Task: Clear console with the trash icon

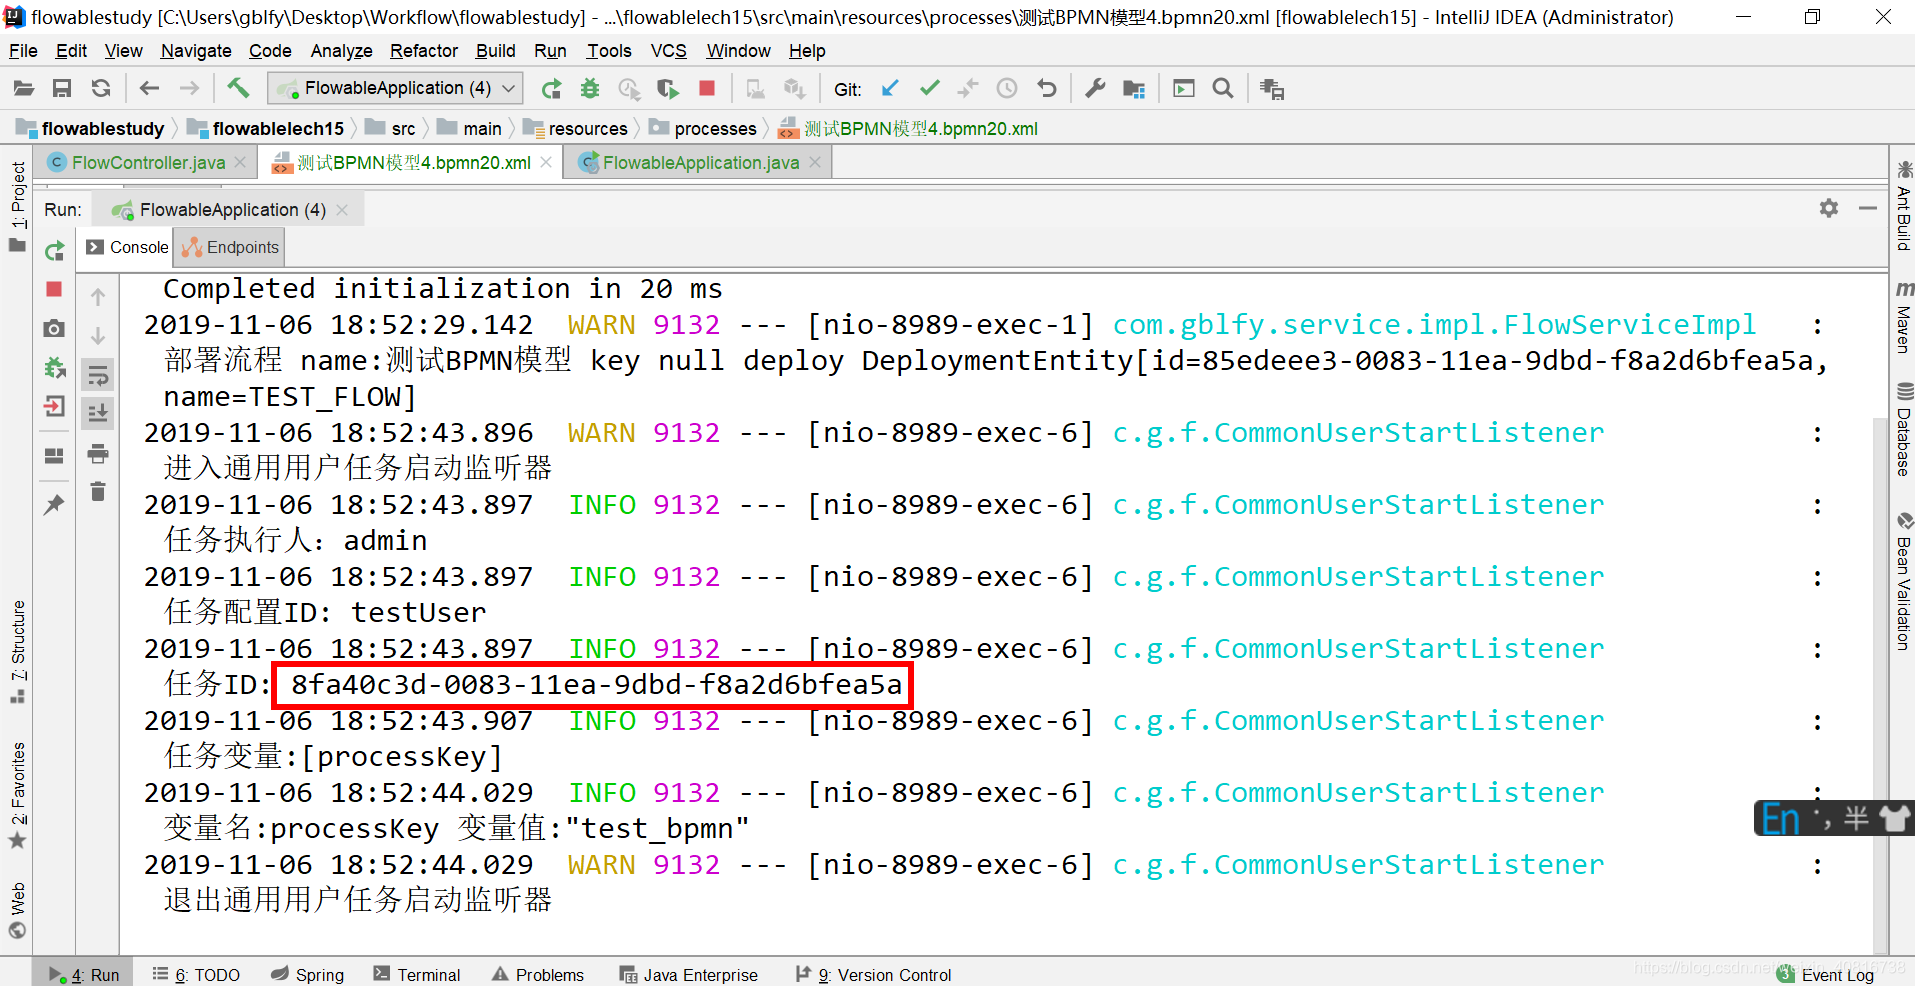Action: pyautogui.click(x=98, y=491)
